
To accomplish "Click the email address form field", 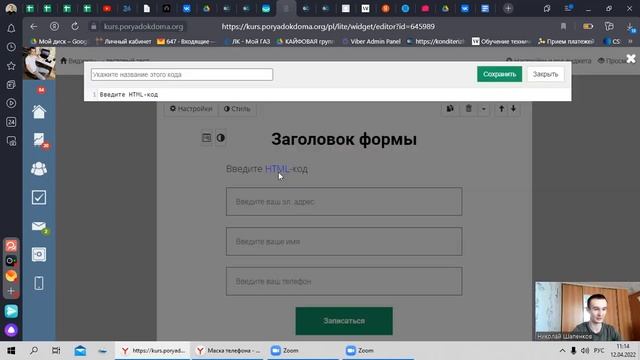I will (x=344, y=202).
